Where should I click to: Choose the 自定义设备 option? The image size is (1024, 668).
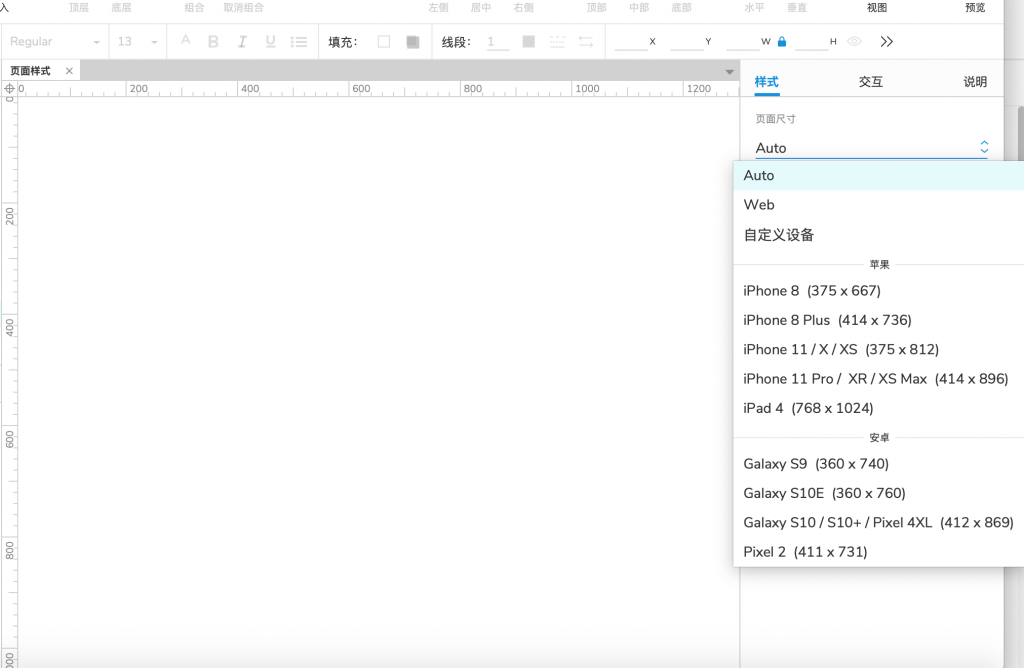click(779, 235)
